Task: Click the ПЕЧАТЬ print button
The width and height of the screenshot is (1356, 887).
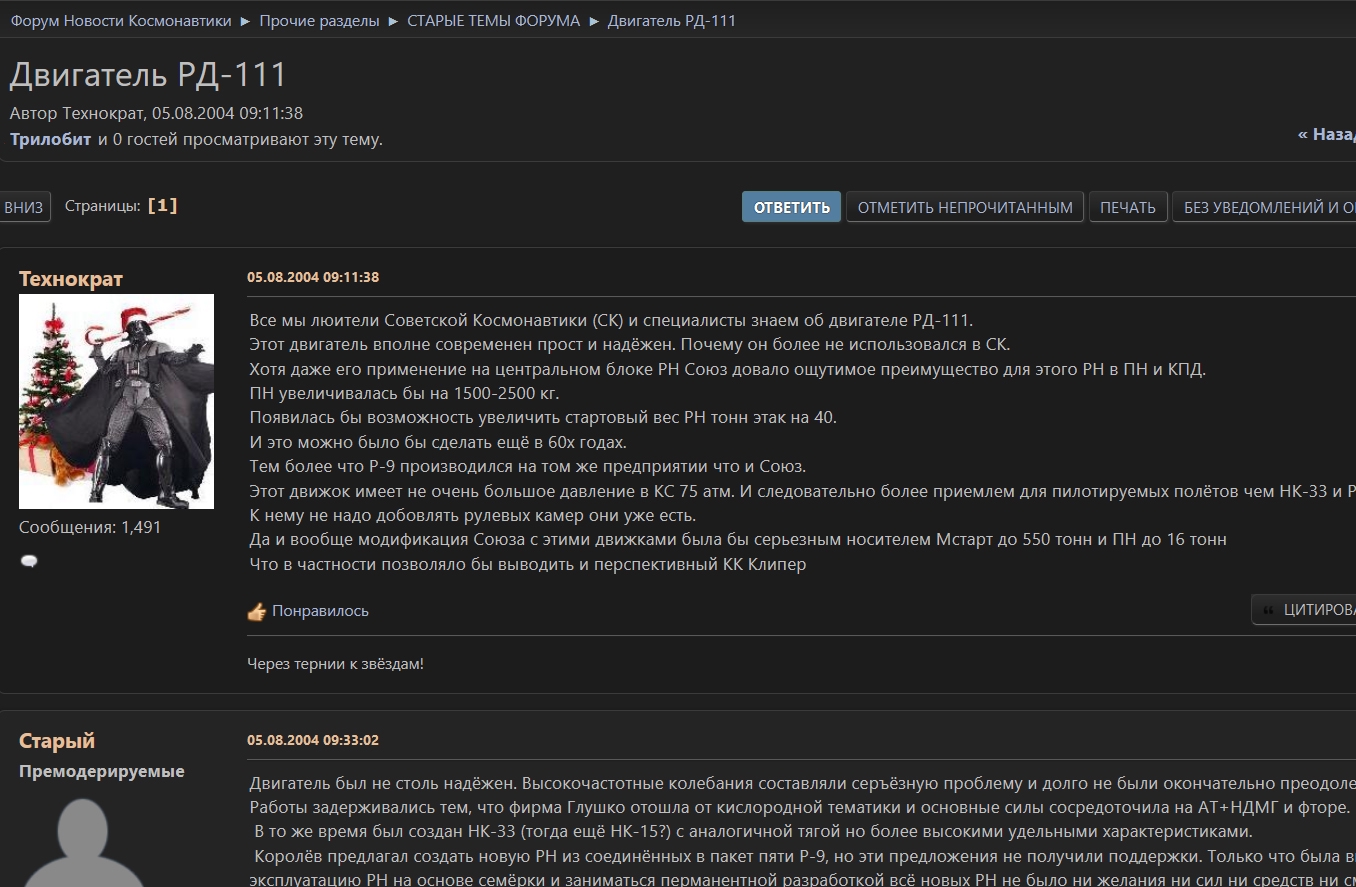Action: point(1128,207)
